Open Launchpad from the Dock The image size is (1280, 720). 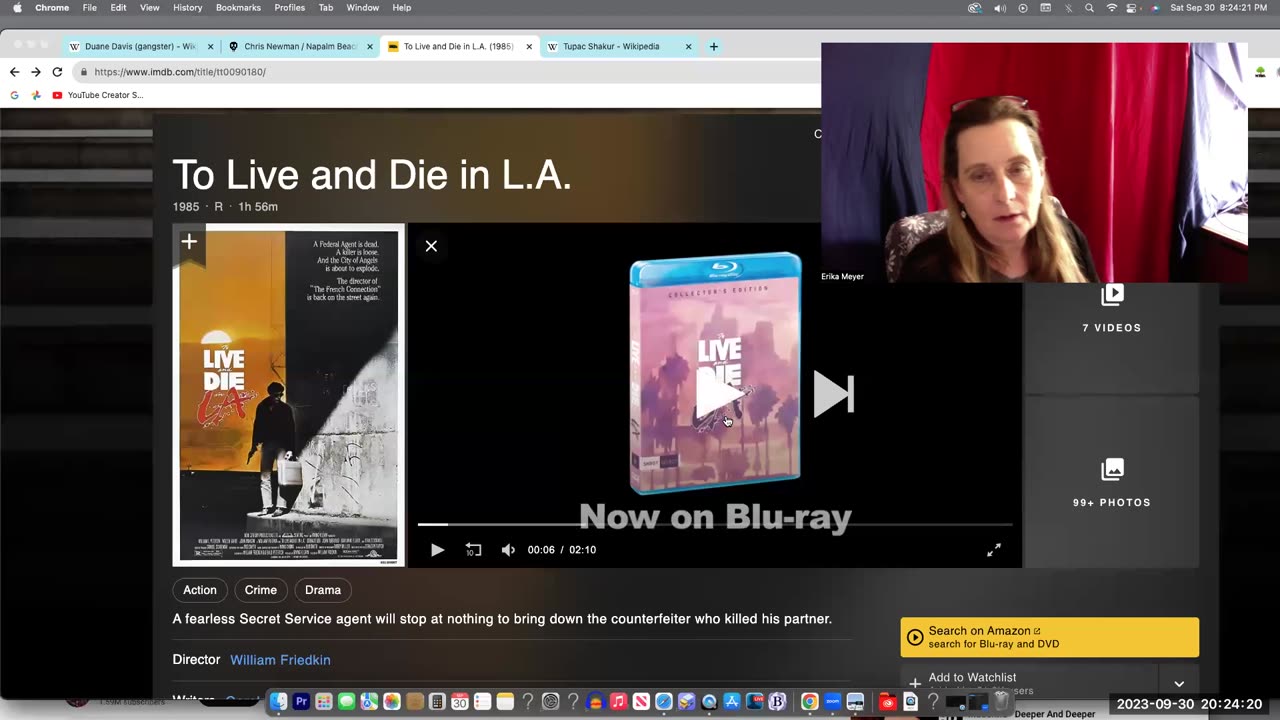coord(324,702)
